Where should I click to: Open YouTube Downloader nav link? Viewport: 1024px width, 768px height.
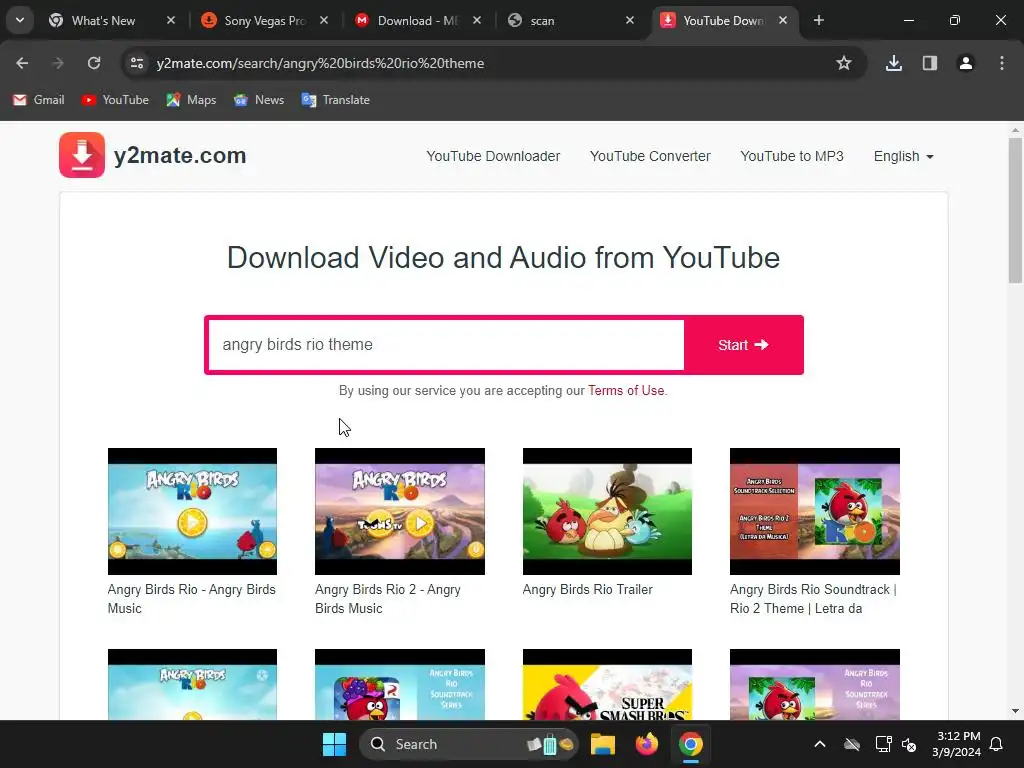493,156
